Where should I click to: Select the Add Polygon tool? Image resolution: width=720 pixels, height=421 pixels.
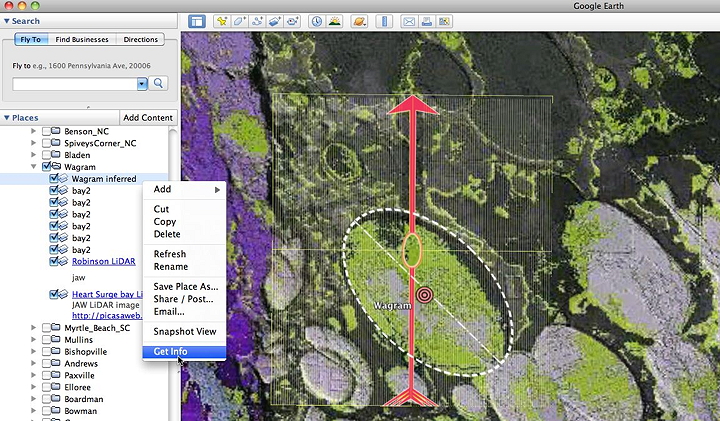[x=241, y=20]
